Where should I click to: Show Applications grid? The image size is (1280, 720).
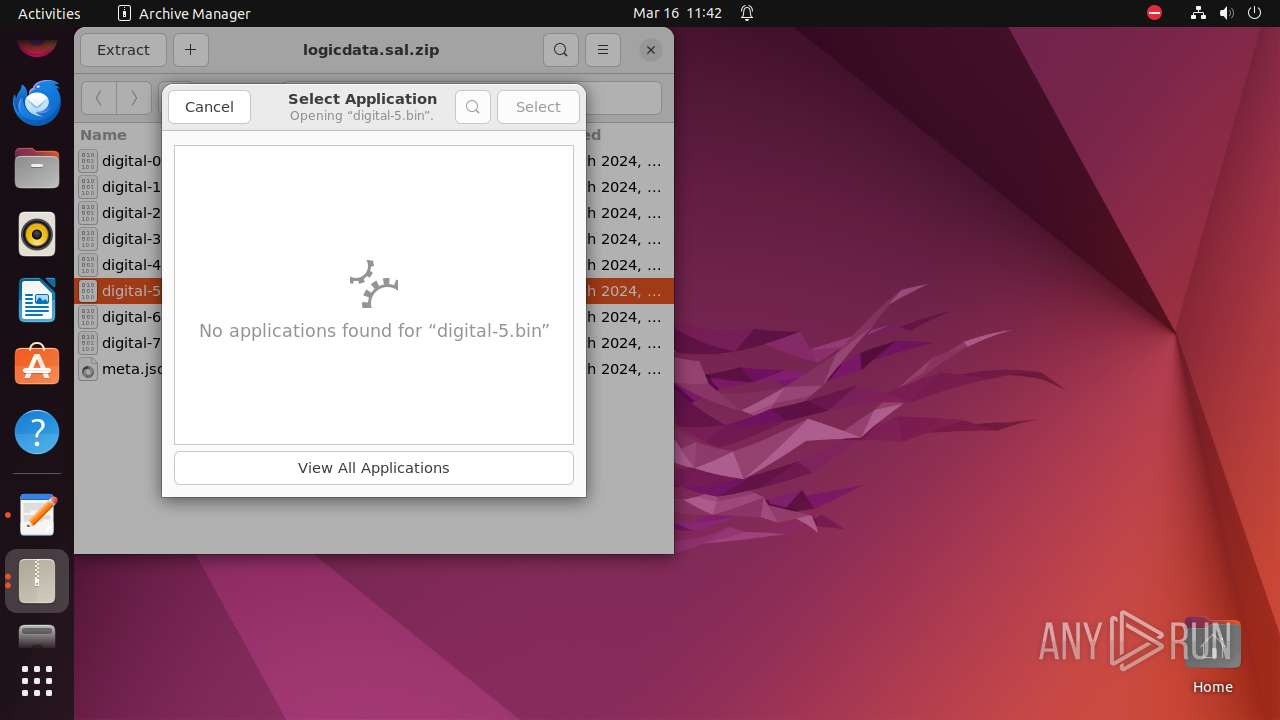37,681
